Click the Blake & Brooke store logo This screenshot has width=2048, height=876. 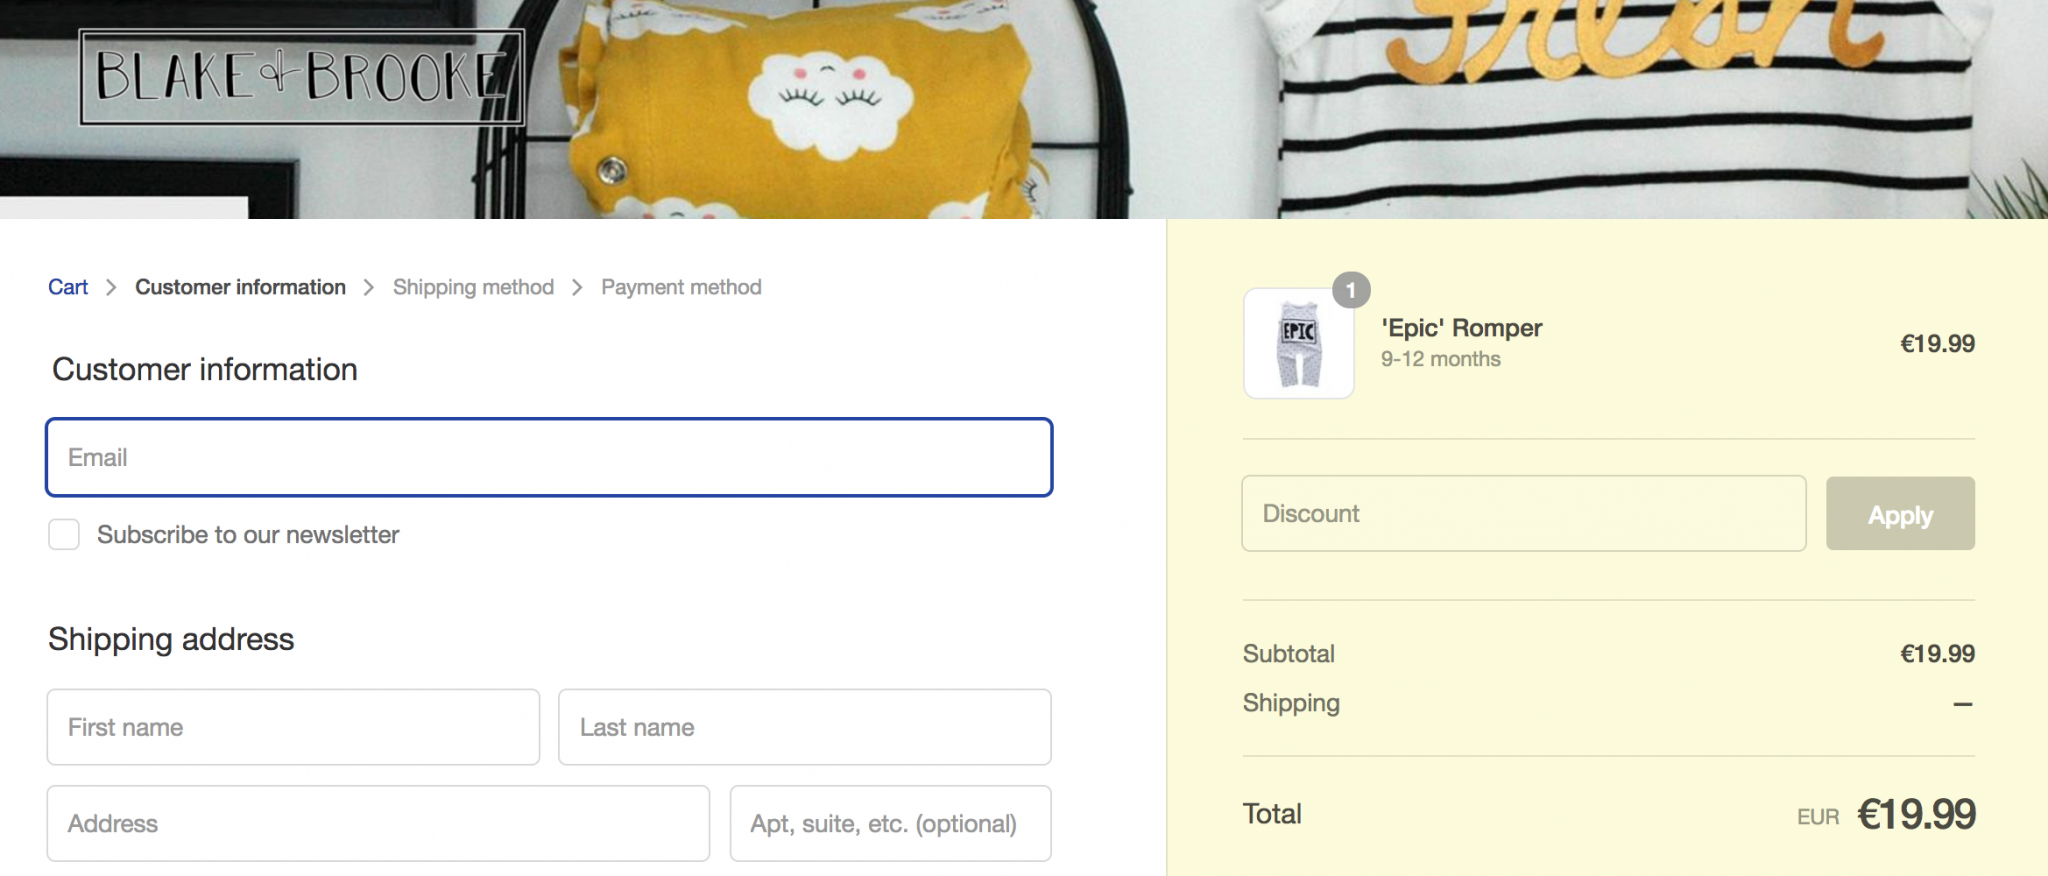[x=301, y=77]
